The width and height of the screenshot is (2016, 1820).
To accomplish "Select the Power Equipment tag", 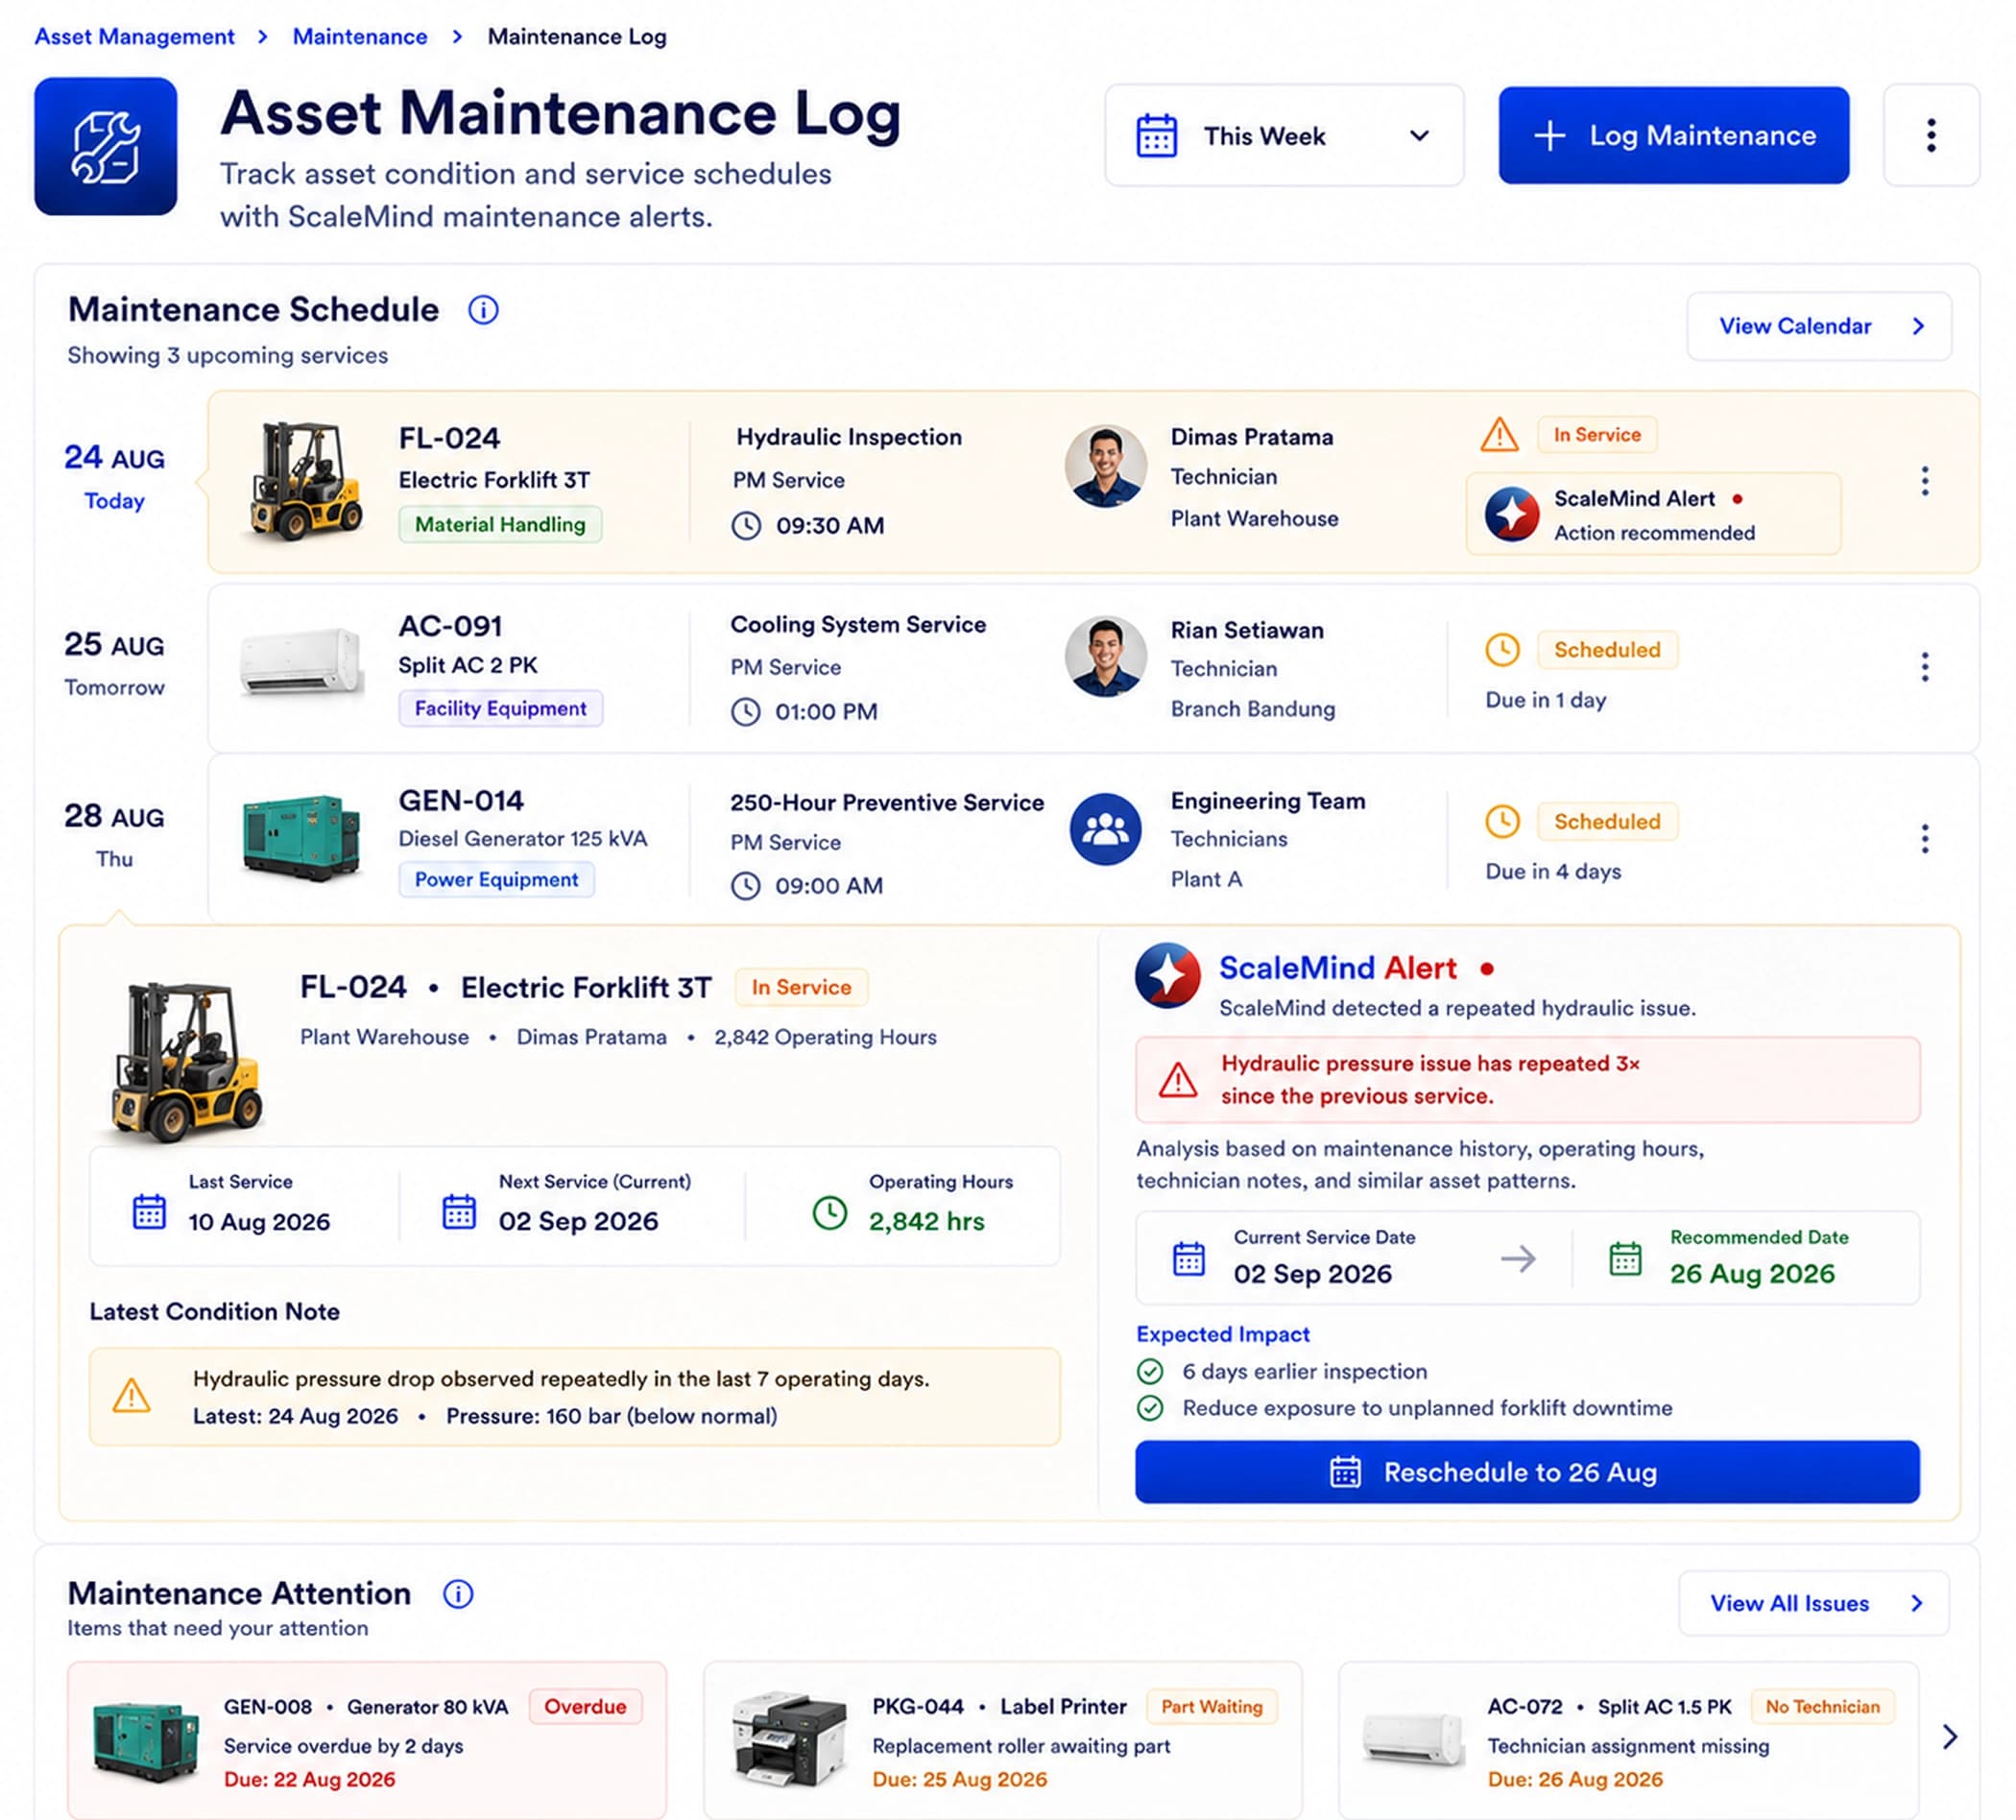I will (x=496, y=879).
